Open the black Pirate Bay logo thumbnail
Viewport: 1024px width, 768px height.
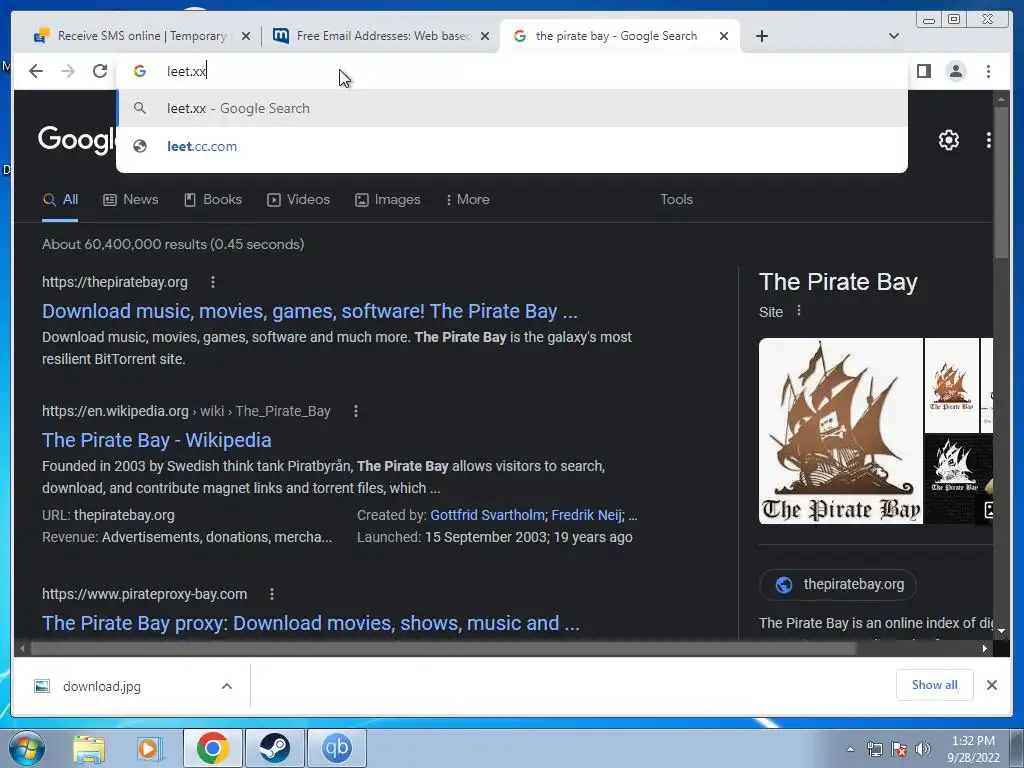(x=954, y=479)
